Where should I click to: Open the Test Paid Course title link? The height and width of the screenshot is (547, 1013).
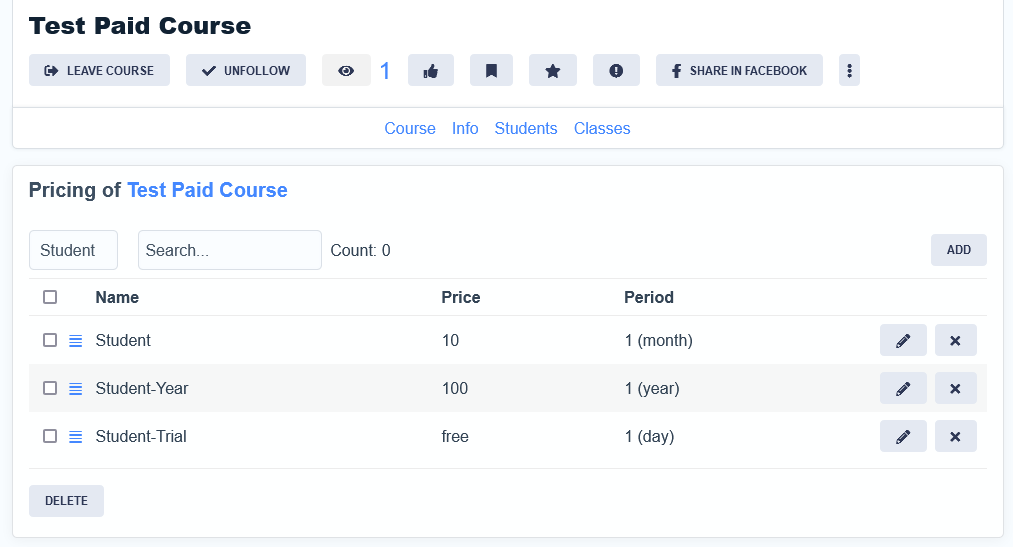point(207,190)
